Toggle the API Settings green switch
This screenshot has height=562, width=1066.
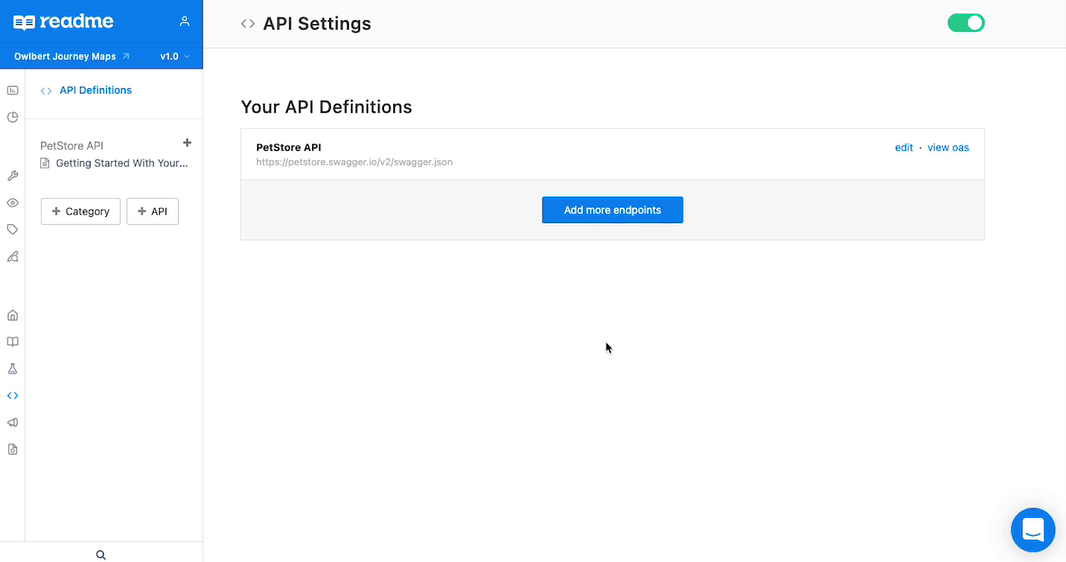click(x=966, y=23)
